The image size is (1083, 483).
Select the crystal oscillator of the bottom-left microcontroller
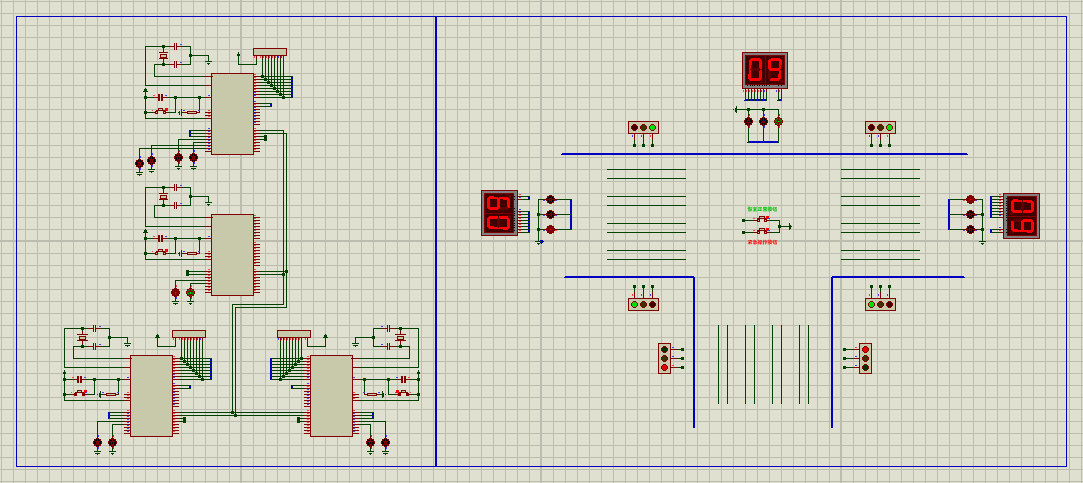[x=82, y=337]
